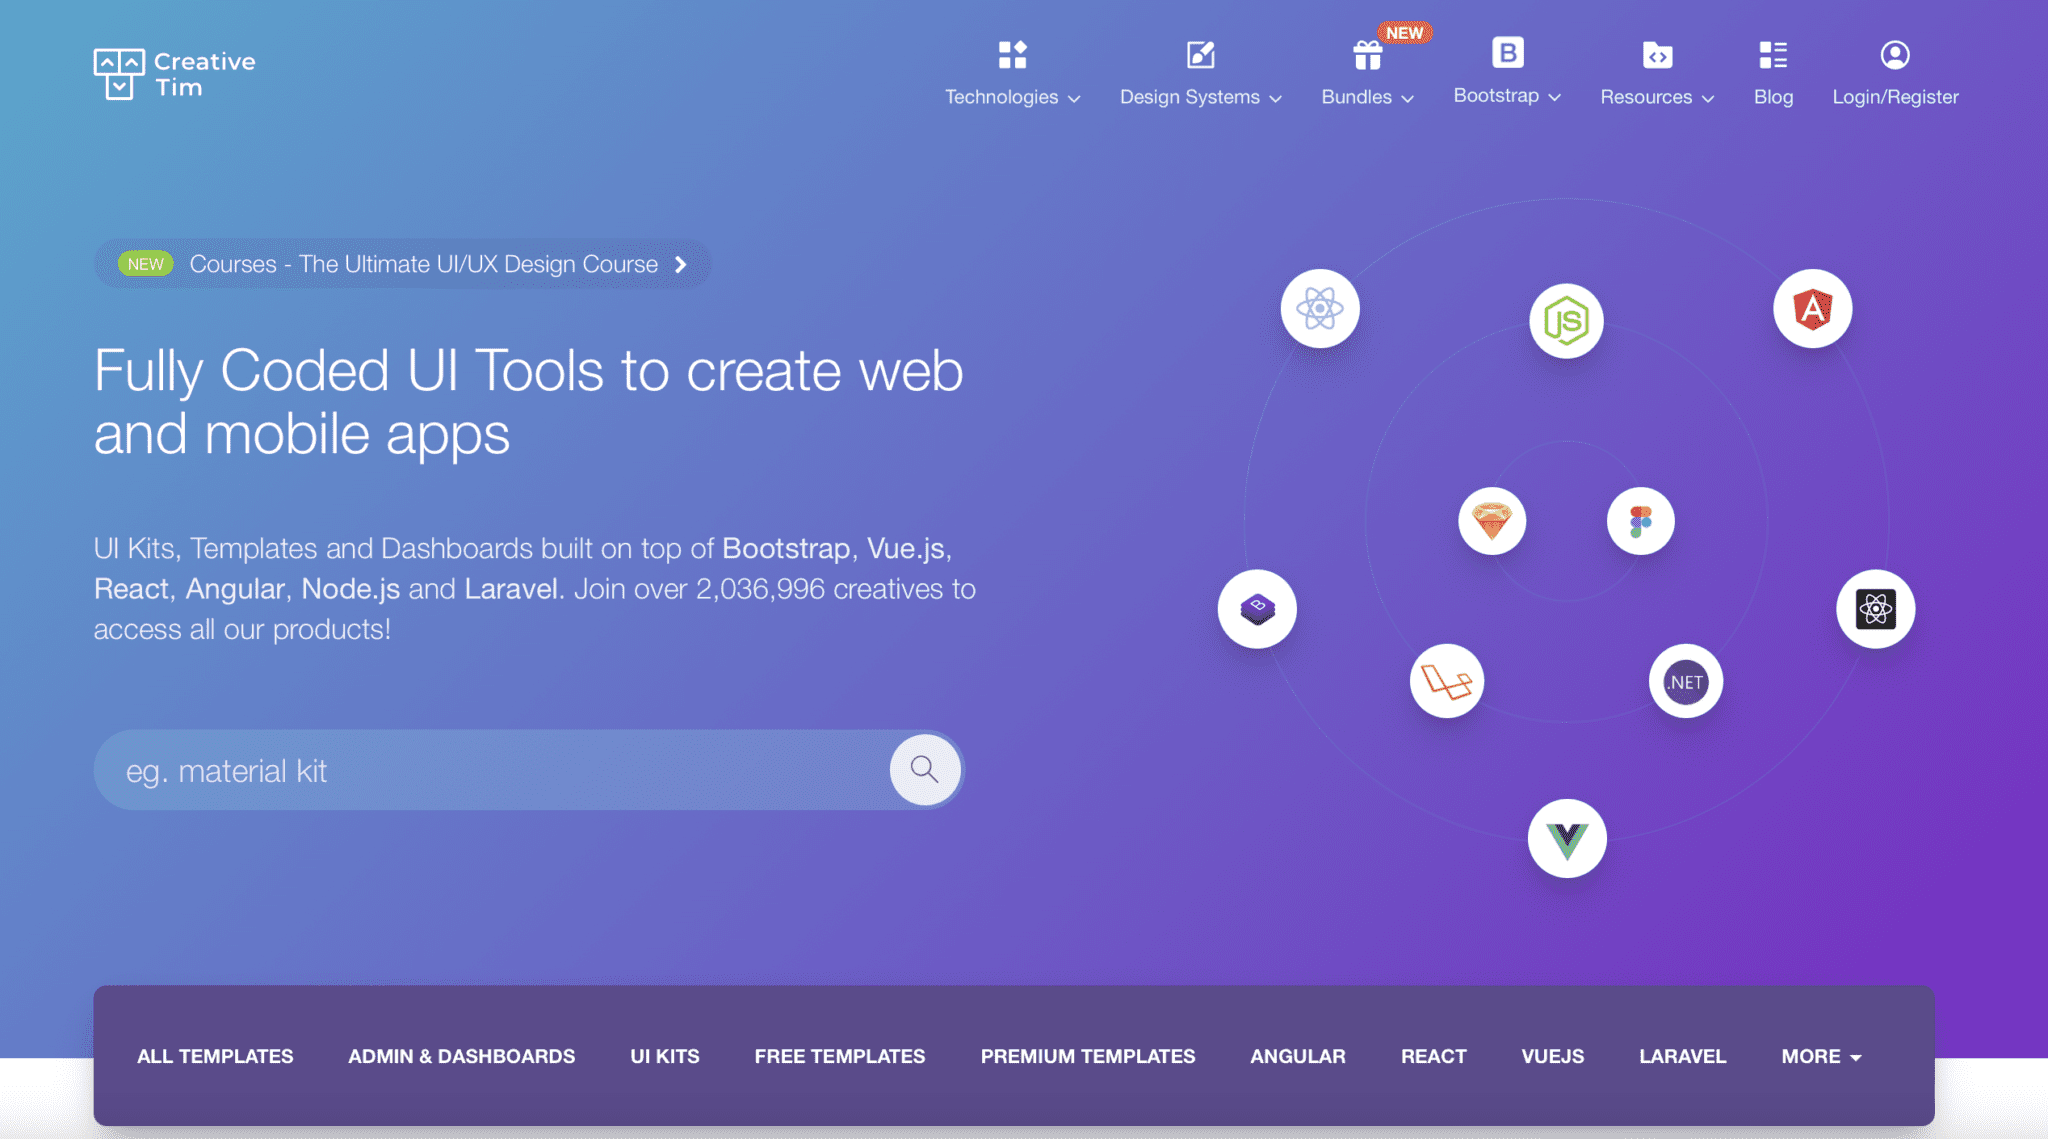Switch to ALL TEMPLATES tab
This screenshot has width=2048, height=1139.
point(215,1056)
